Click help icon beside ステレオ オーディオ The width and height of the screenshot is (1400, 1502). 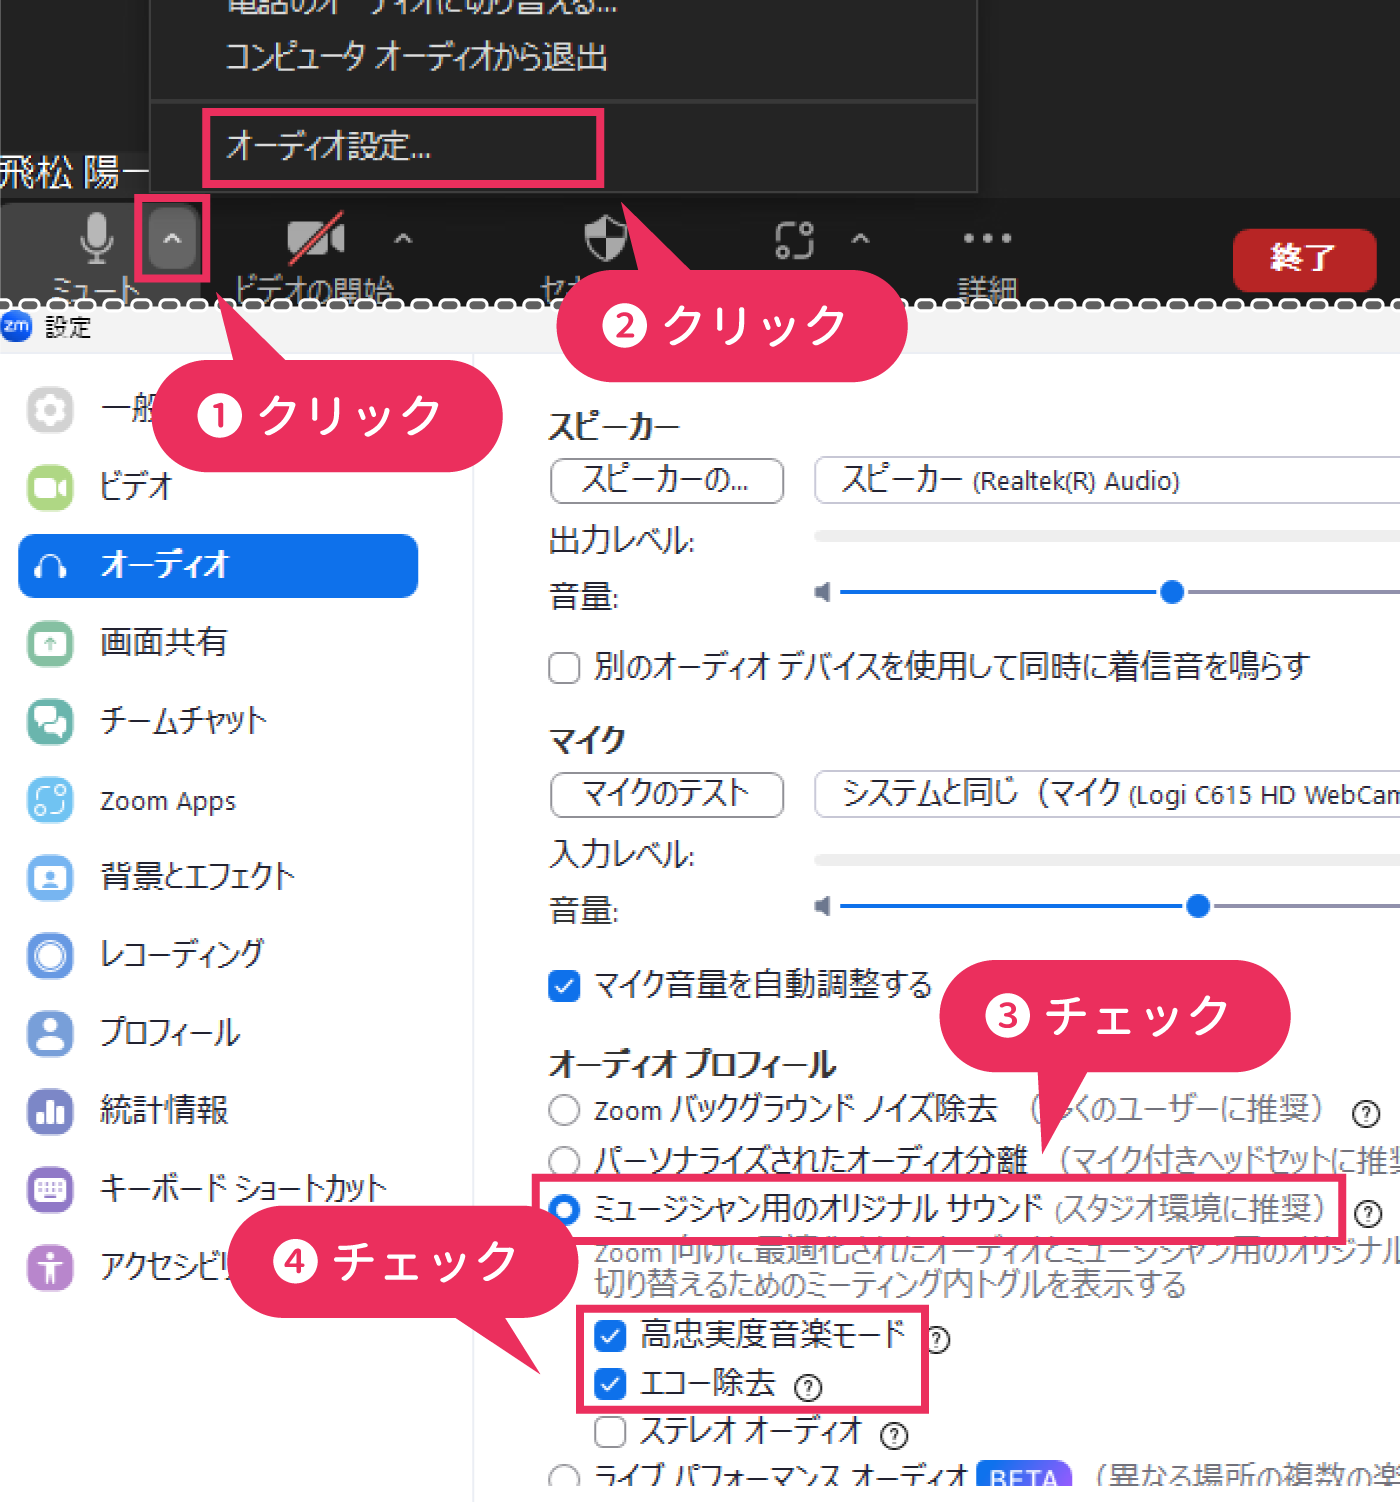click(x=894, y=1436)
